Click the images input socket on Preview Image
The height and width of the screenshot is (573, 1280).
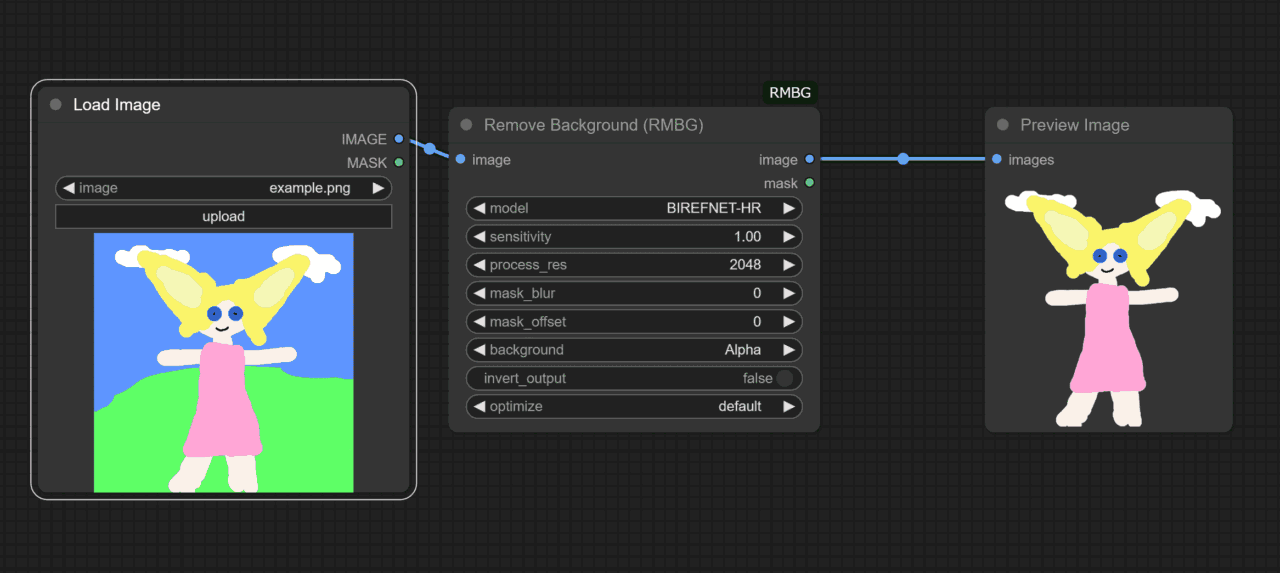(996, 159)
